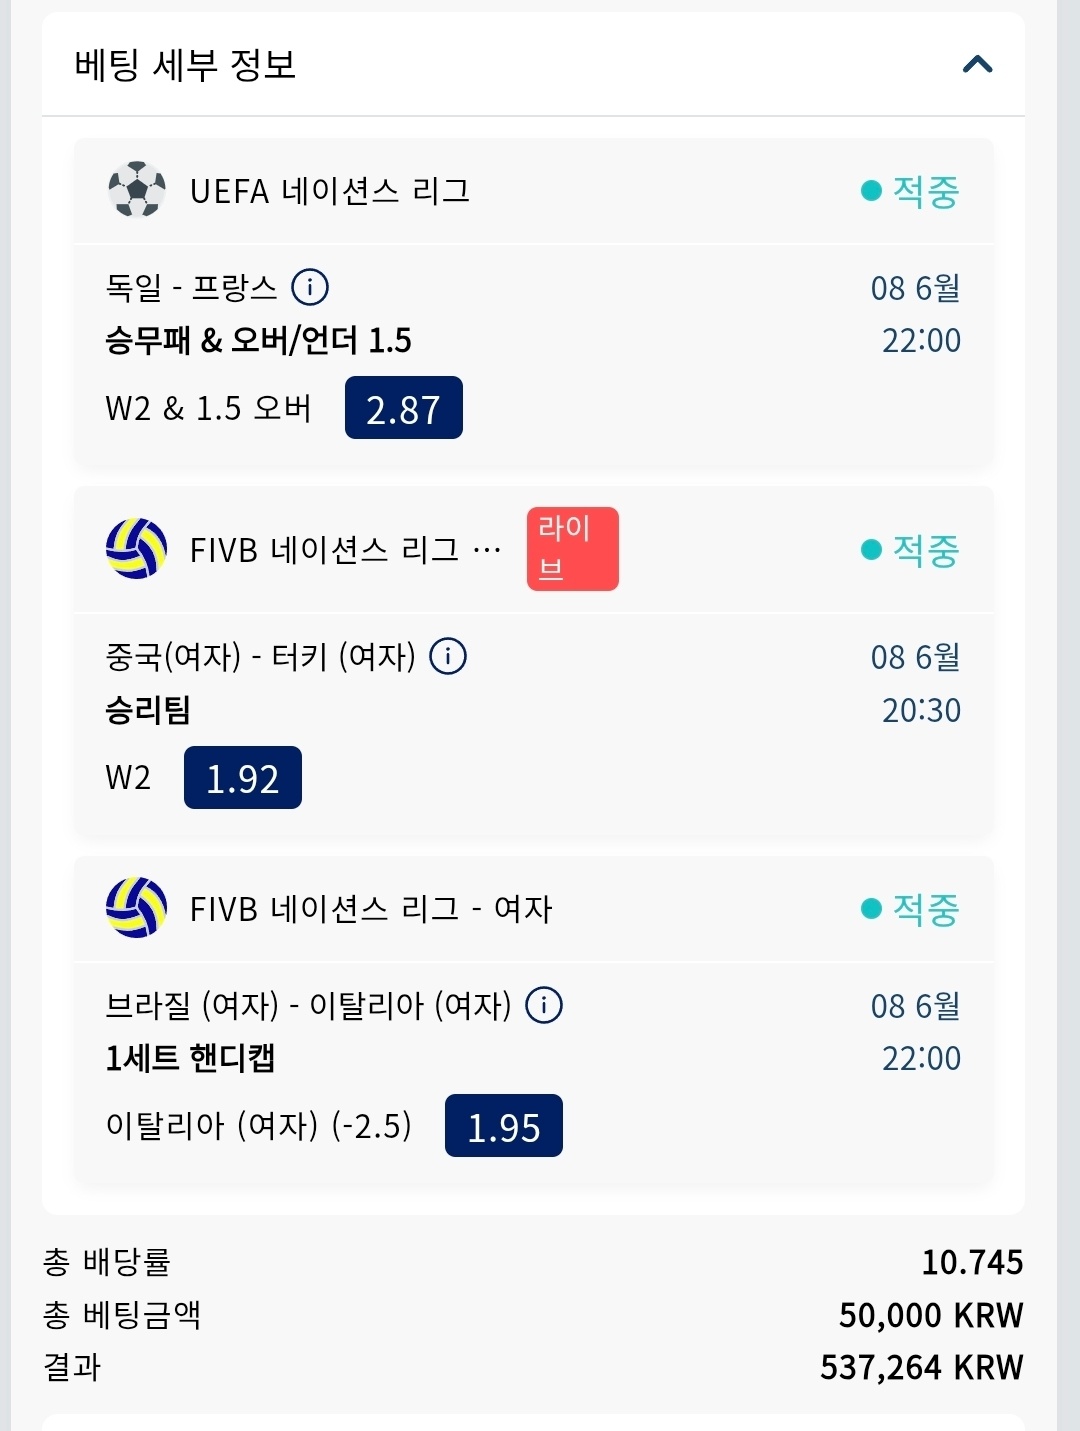Tap the red 라이브 badge
This screenshot has width=1080, height=1431.
[572, 549]
